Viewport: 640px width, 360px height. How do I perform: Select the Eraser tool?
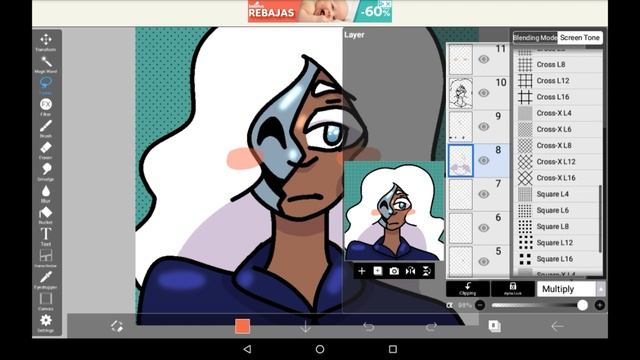click(46, 150)
